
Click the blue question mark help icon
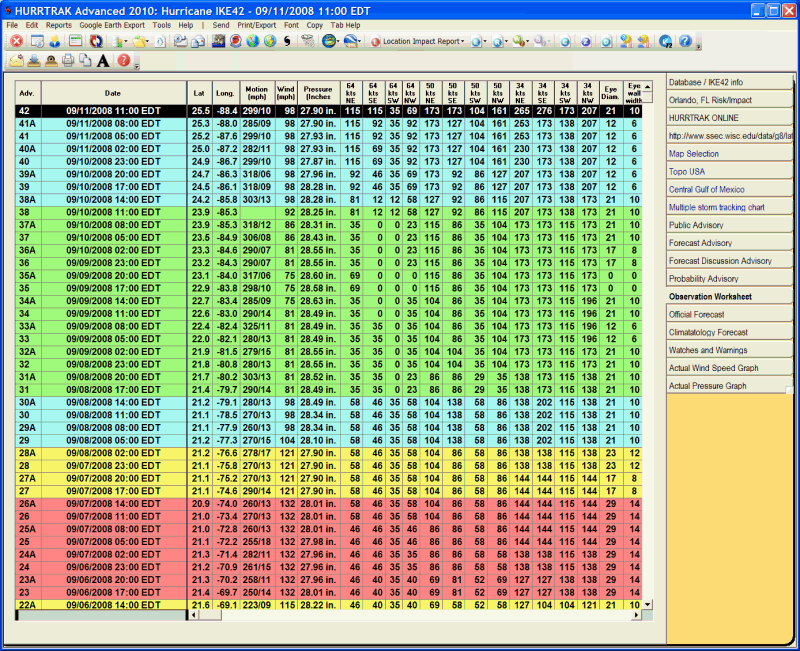pos(685,41)
